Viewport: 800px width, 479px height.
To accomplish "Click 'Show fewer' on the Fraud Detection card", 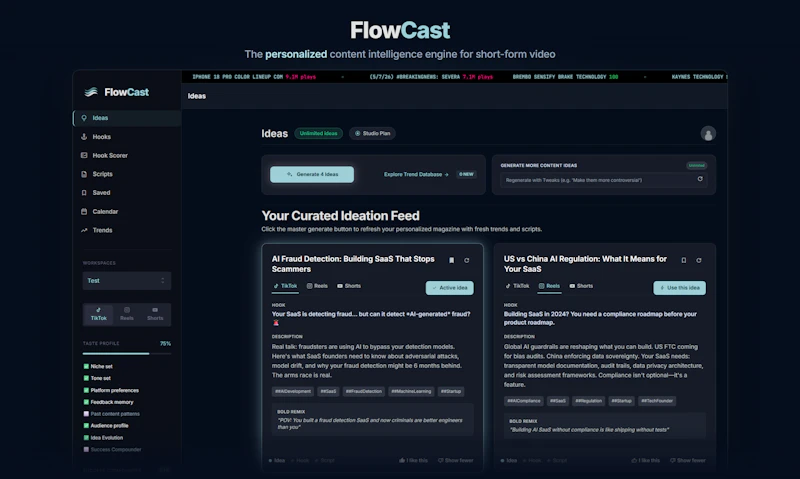I will (x=456, y=460).
